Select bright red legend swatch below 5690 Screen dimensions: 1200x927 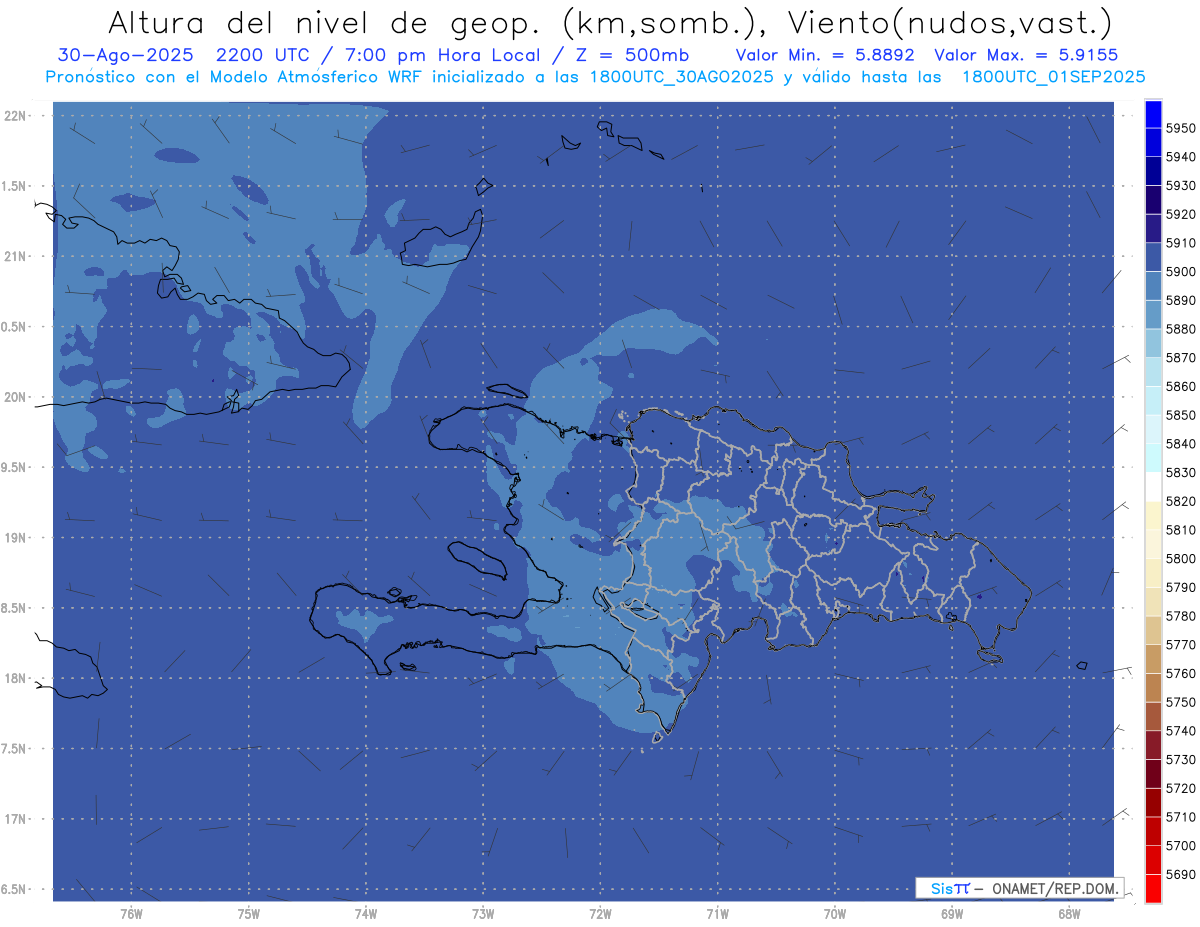tap(1153, 888)
